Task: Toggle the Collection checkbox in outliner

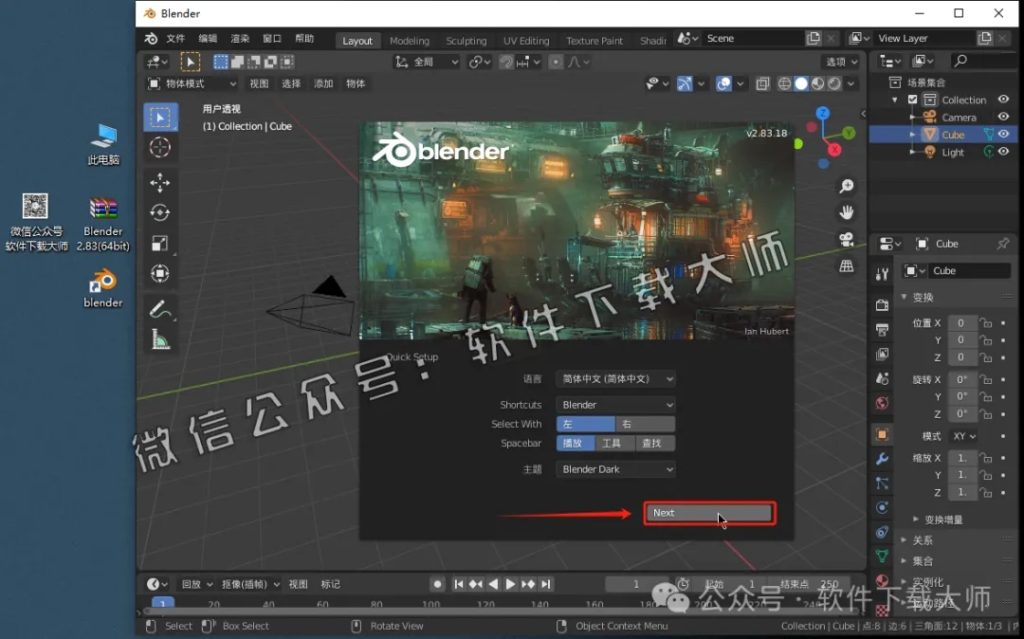Action: point(913,99)
